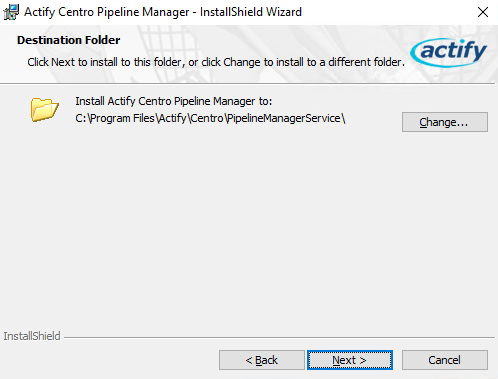The image size is (498, 379).
Task: Click the 'Install Actify Centro Pipeline Manager to:' label
Action: (x=174, y=101)
